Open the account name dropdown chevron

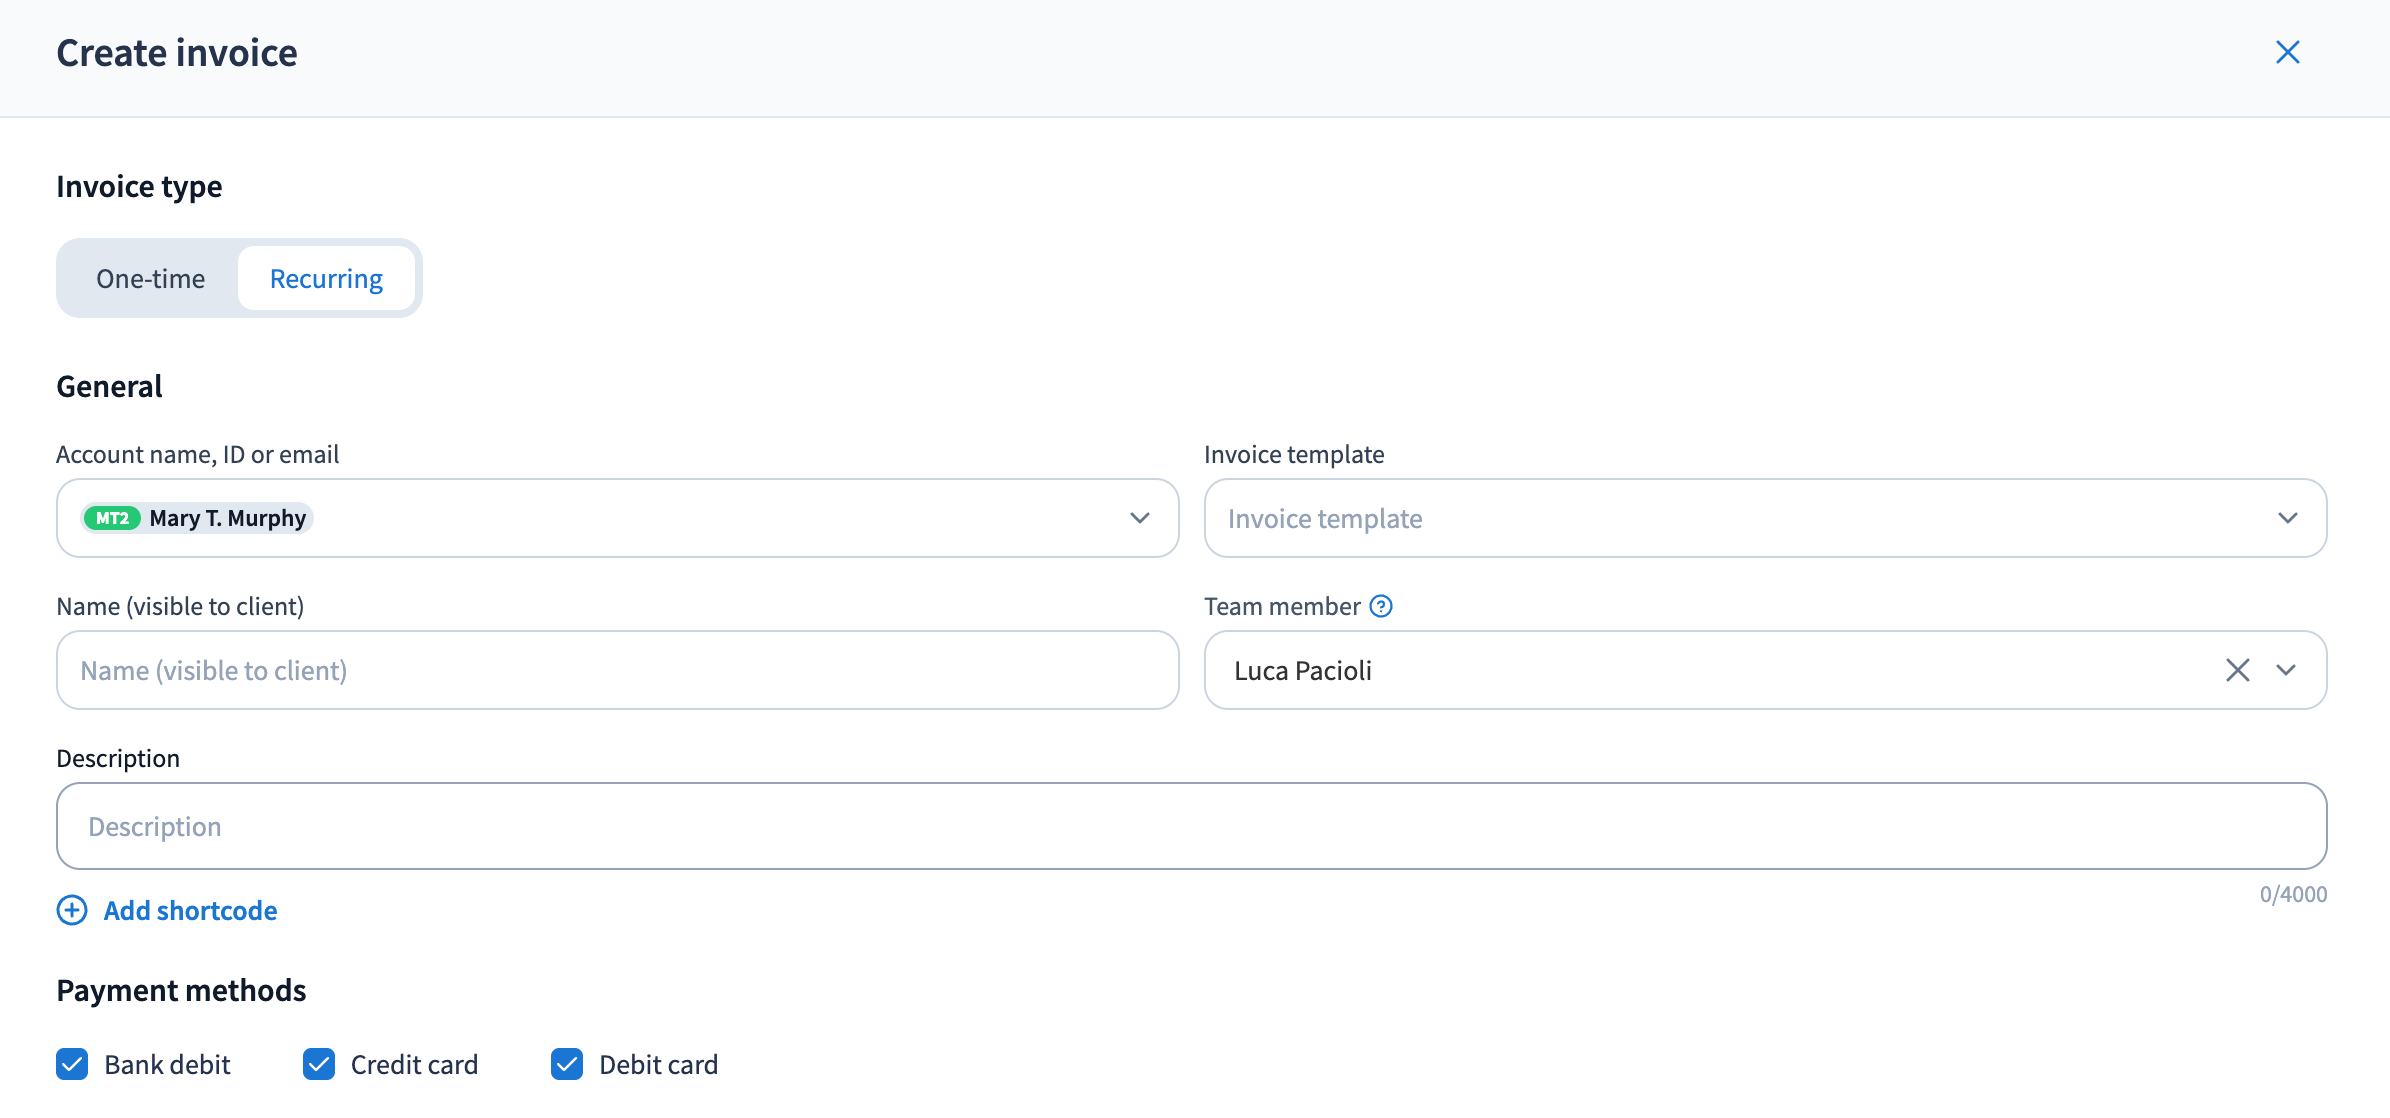[1139, 518]
